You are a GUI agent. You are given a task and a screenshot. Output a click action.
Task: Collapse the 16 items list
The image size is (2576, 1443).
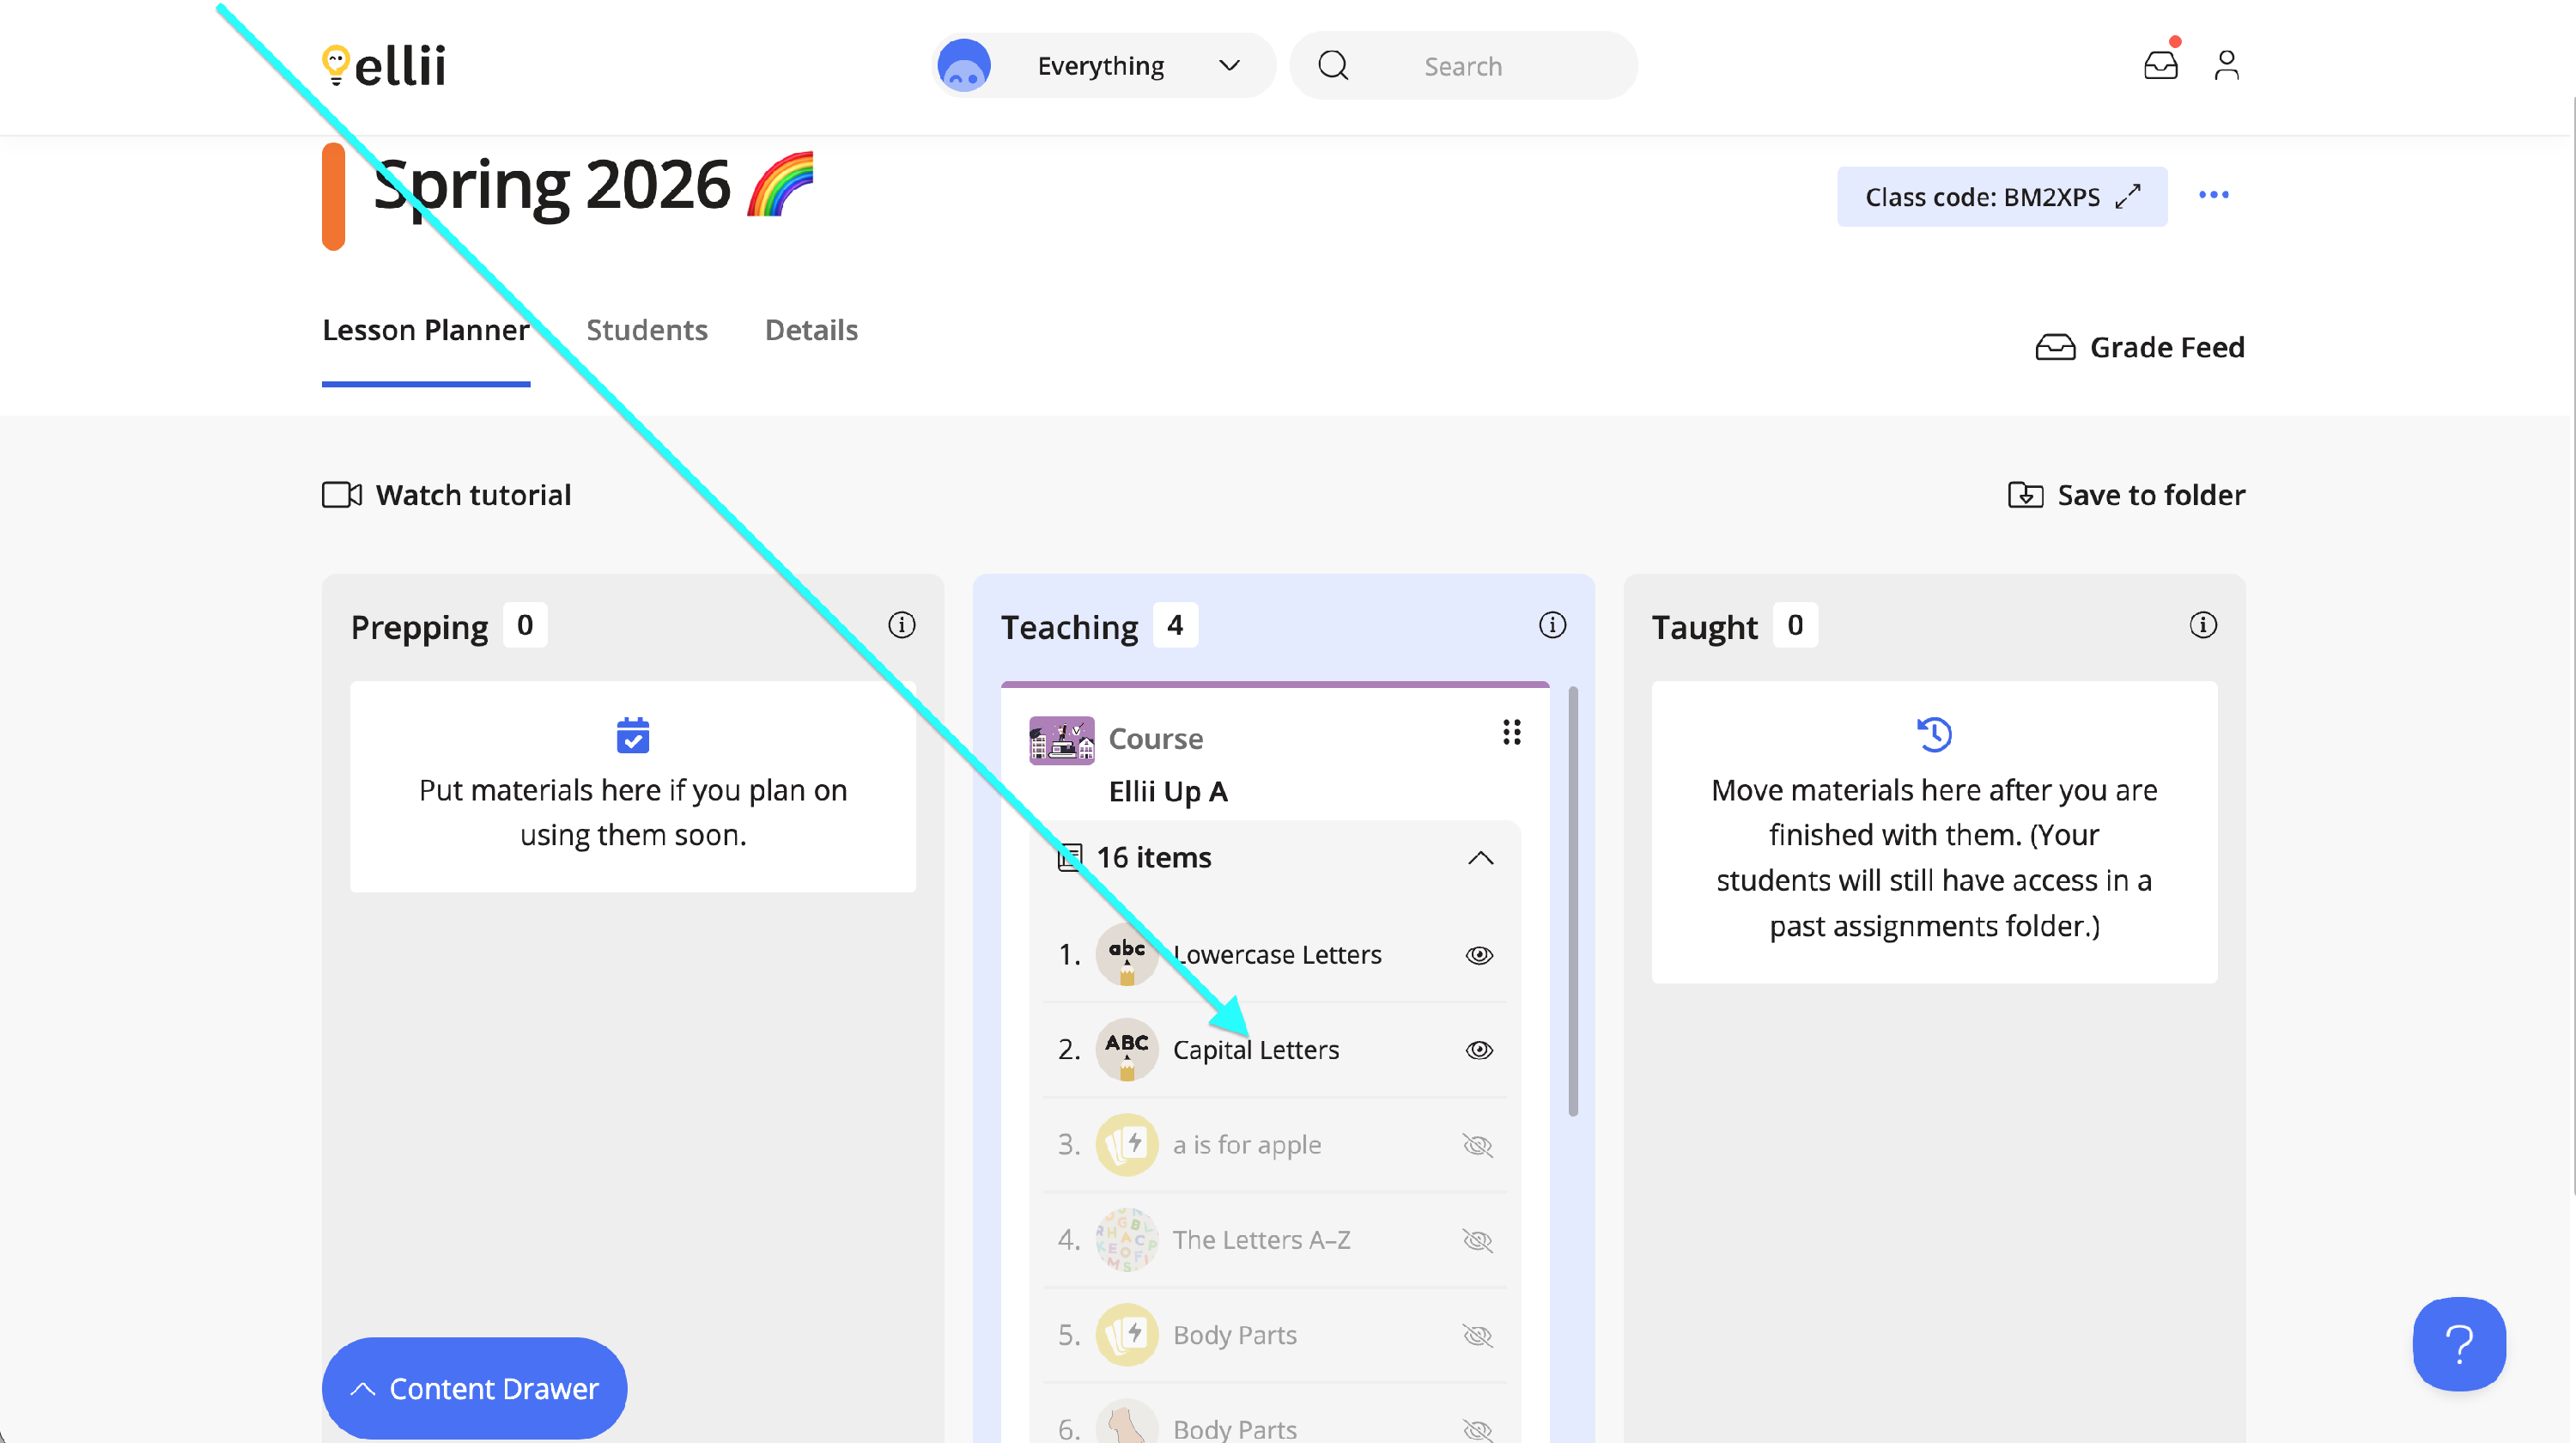[x=1480, y=858]
